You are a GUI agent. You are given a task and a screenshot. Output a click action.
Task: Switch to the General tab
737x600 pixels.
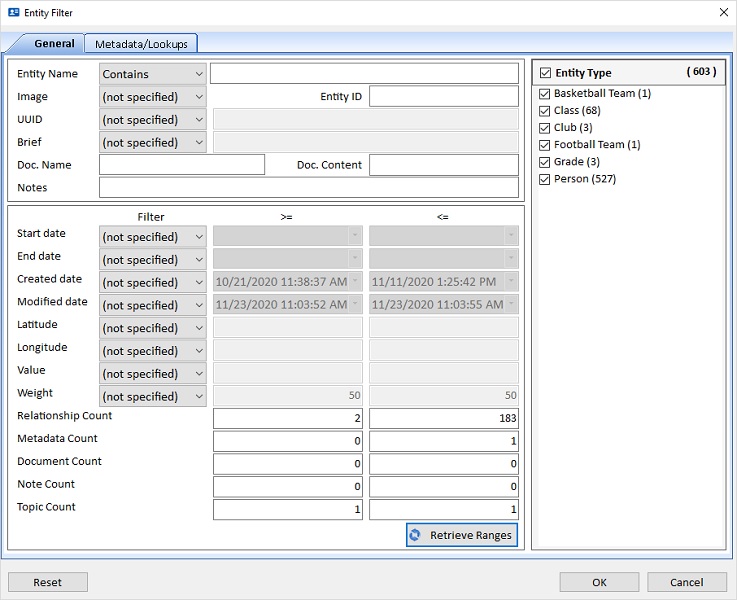(x=54, y=44)
